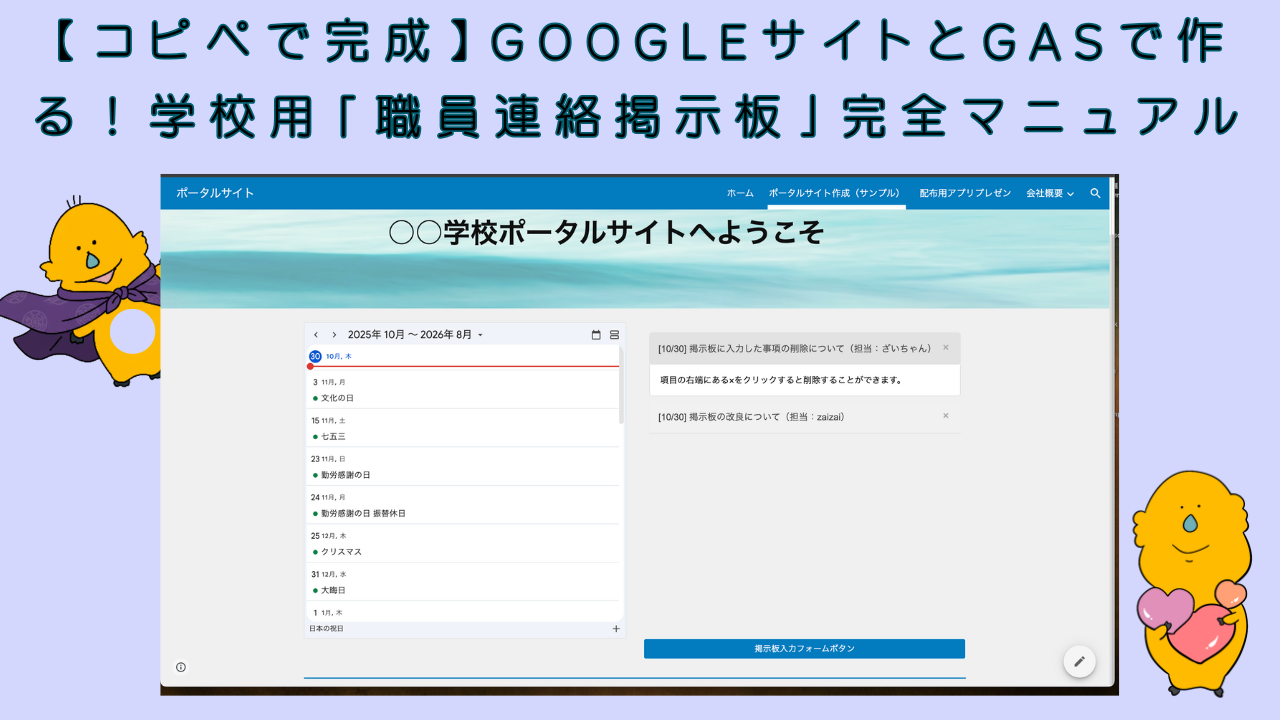The image size is (1280, 720).
Task: Open the ホーム page
Action: tap(740, 193)
